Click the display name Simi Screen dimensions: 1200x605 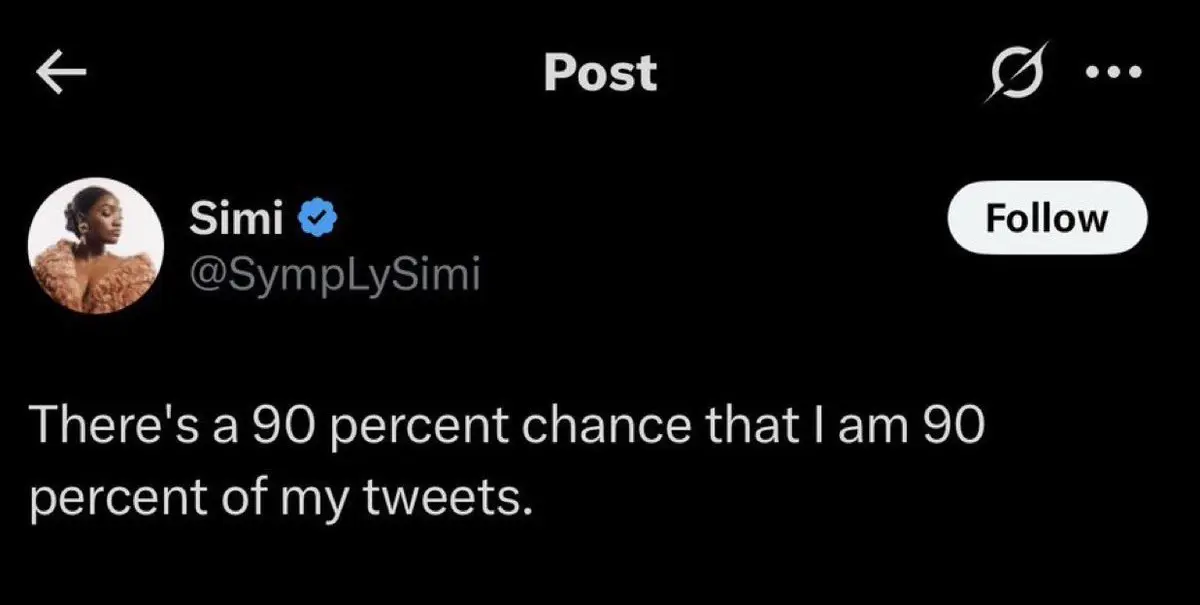[x=236, y=218]
